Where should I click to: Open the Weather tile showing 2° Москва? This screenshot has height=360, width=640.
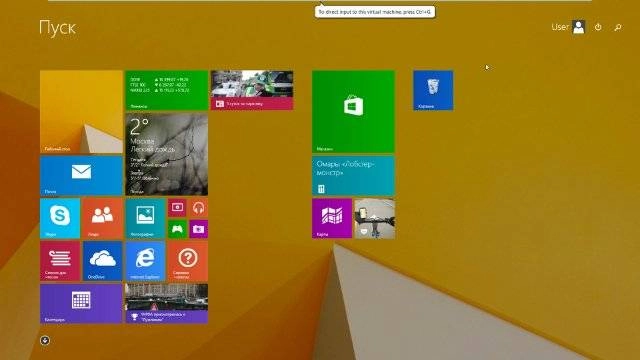[x=167, y=154]
